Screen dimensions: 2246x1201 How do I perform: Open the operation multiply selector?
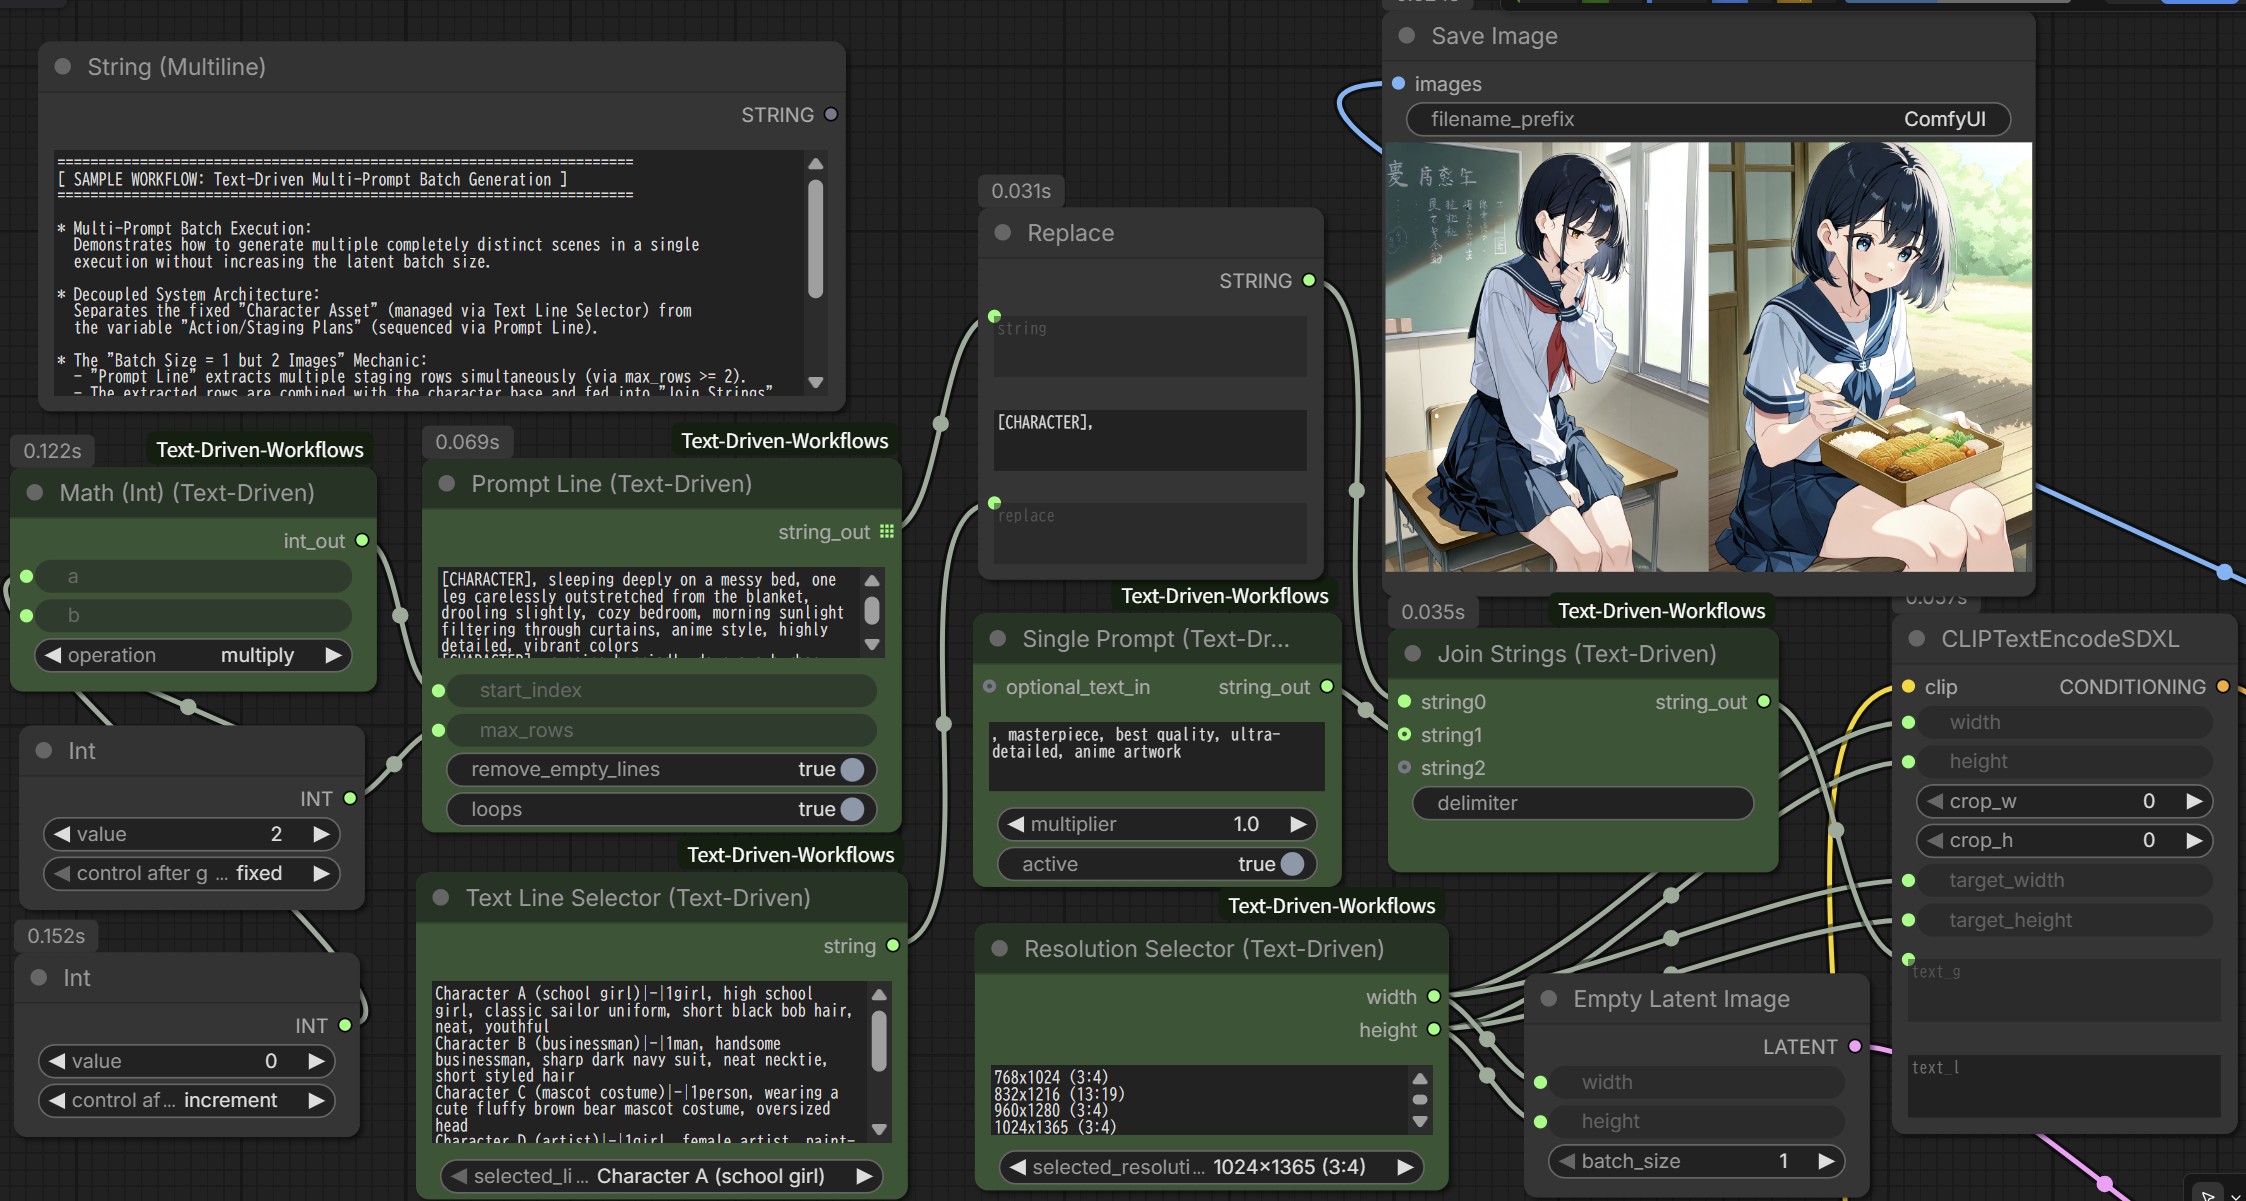194,656
